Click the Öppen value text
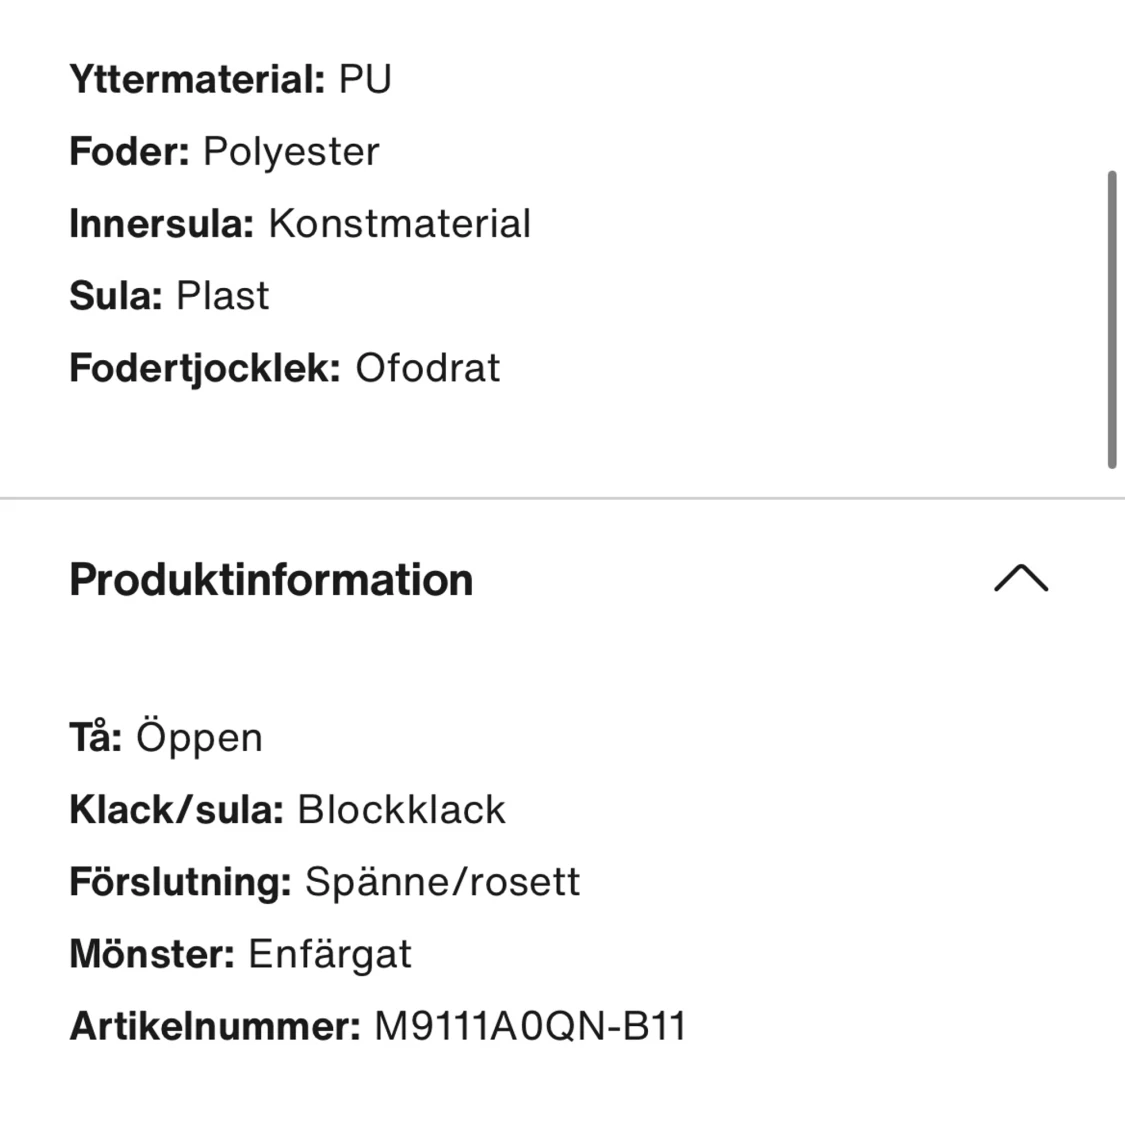This screenshot has height=1125, width=1125. click(199, 737)
